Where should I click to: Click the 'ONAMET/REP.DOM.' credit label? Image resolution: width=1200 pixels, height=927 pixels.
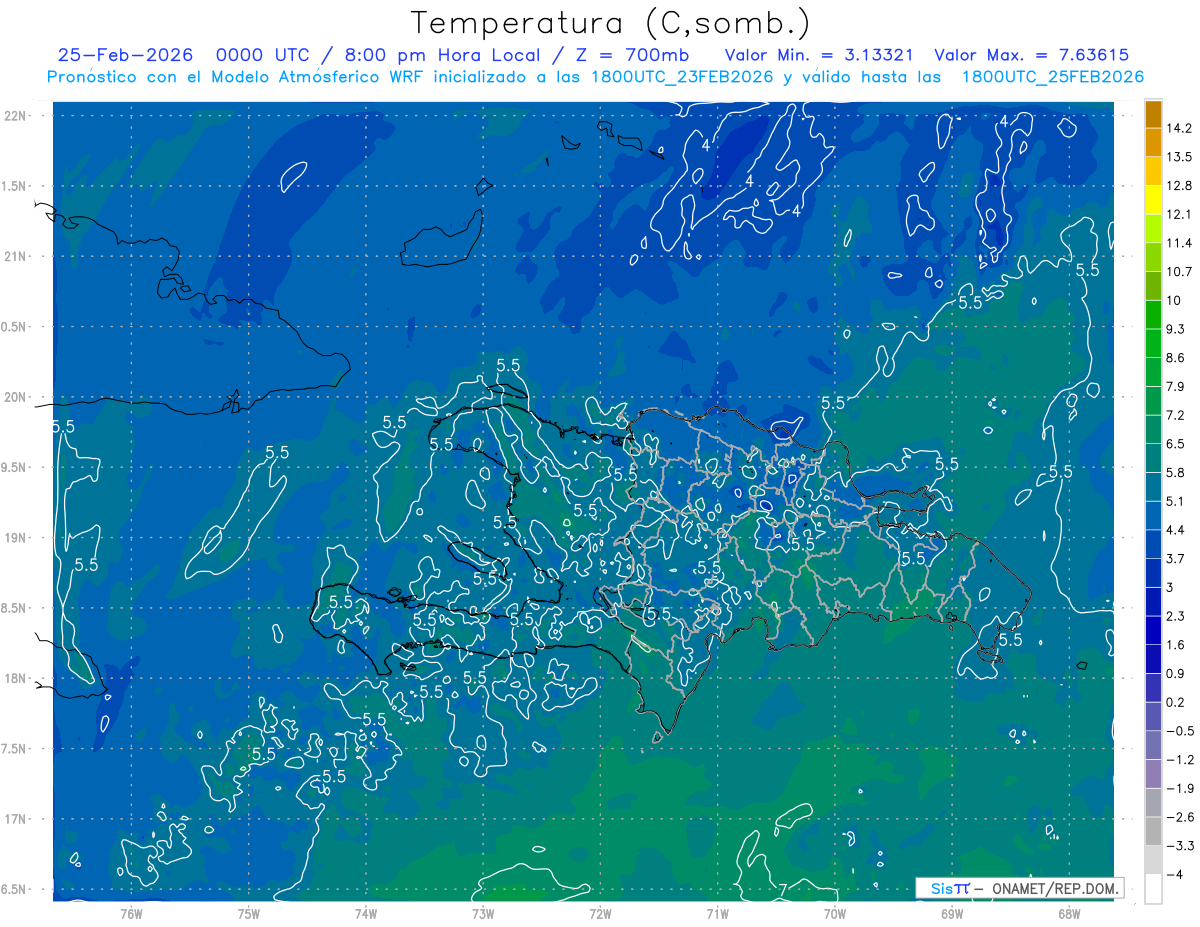[1055, 888]
